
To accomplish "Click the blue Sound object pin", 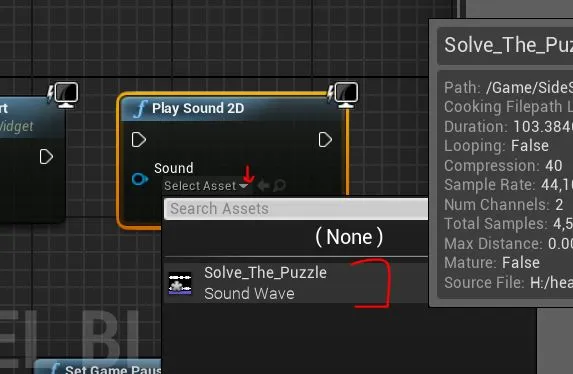I will 140,179.
